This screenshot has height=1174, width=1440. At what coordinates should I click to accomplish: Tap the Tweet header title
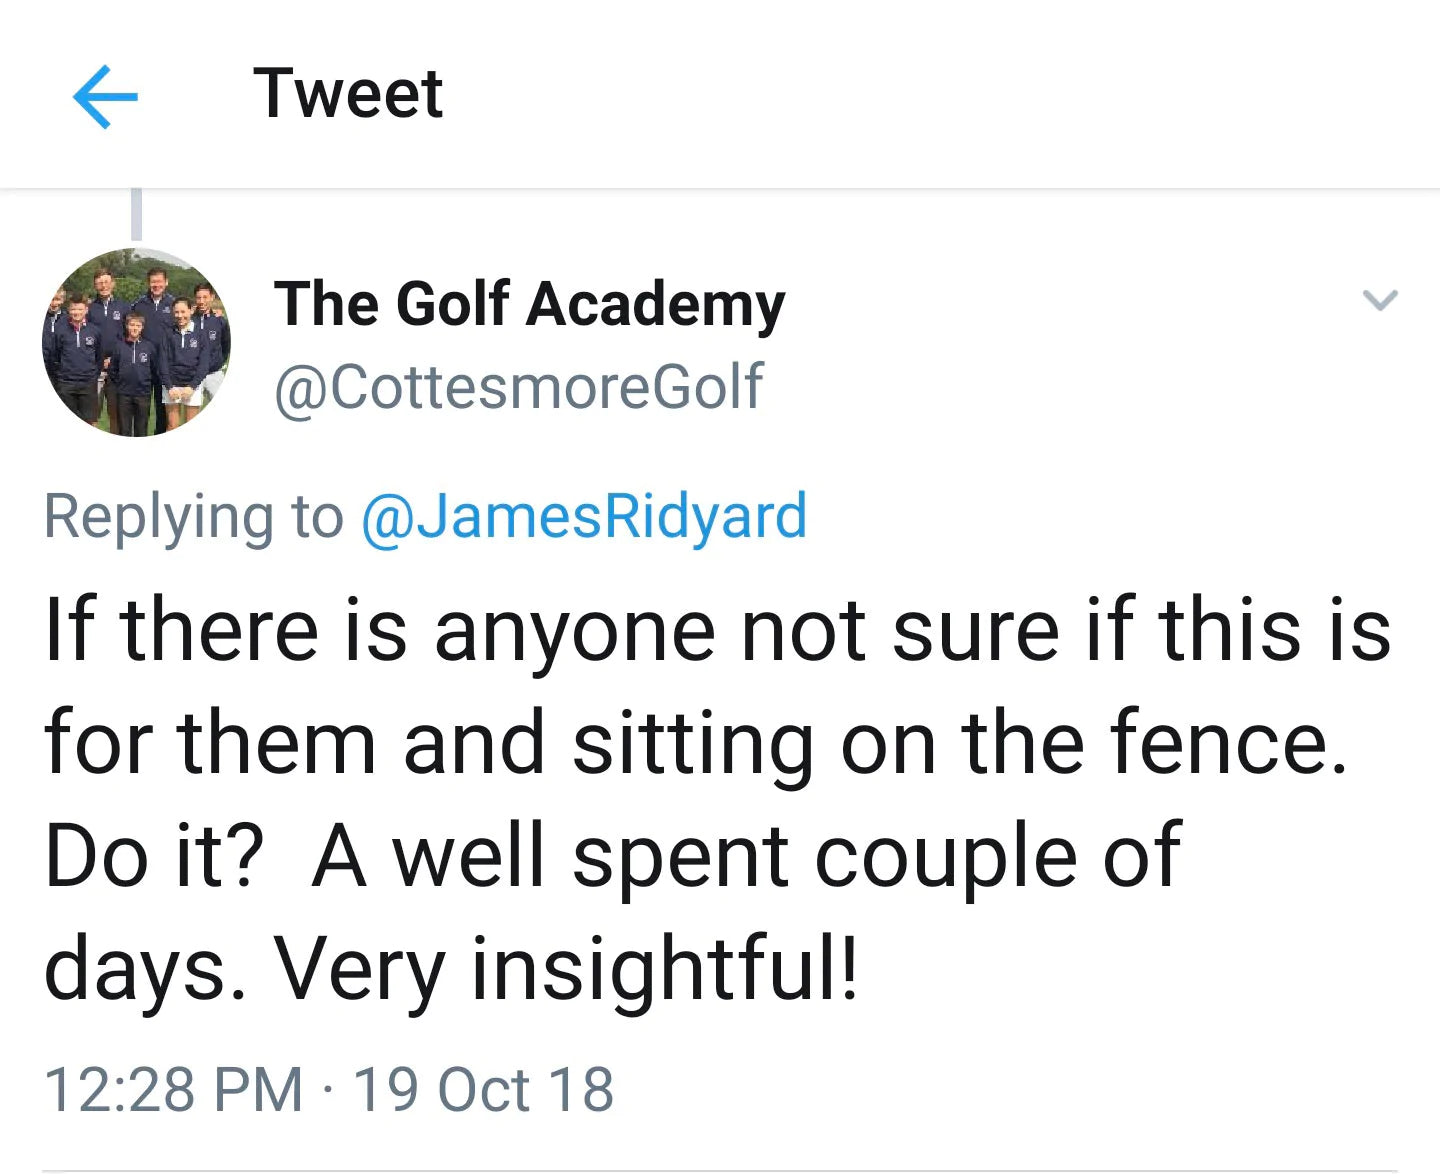tap(347, 94)
